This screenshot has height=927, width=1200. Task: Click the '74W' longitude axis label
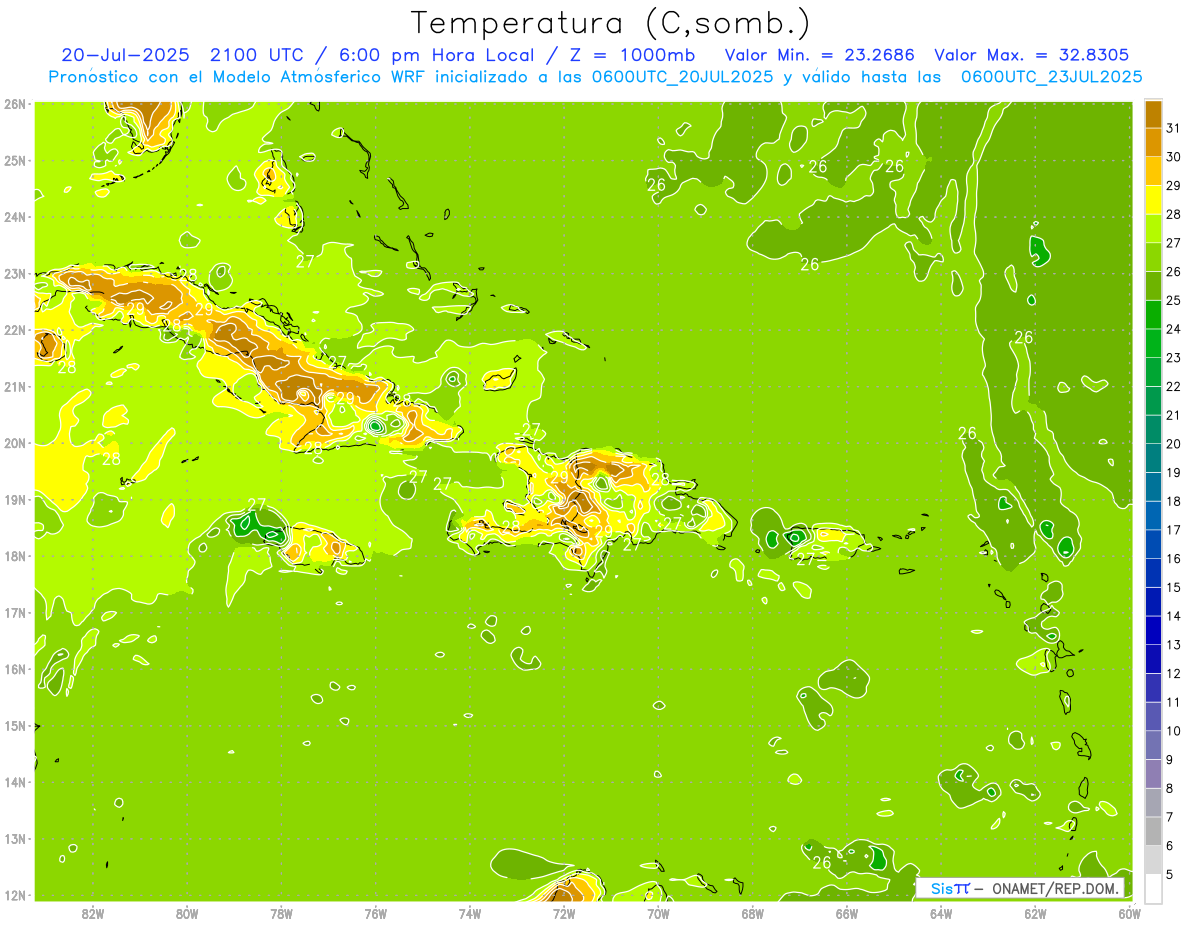[x=469, y=913]
